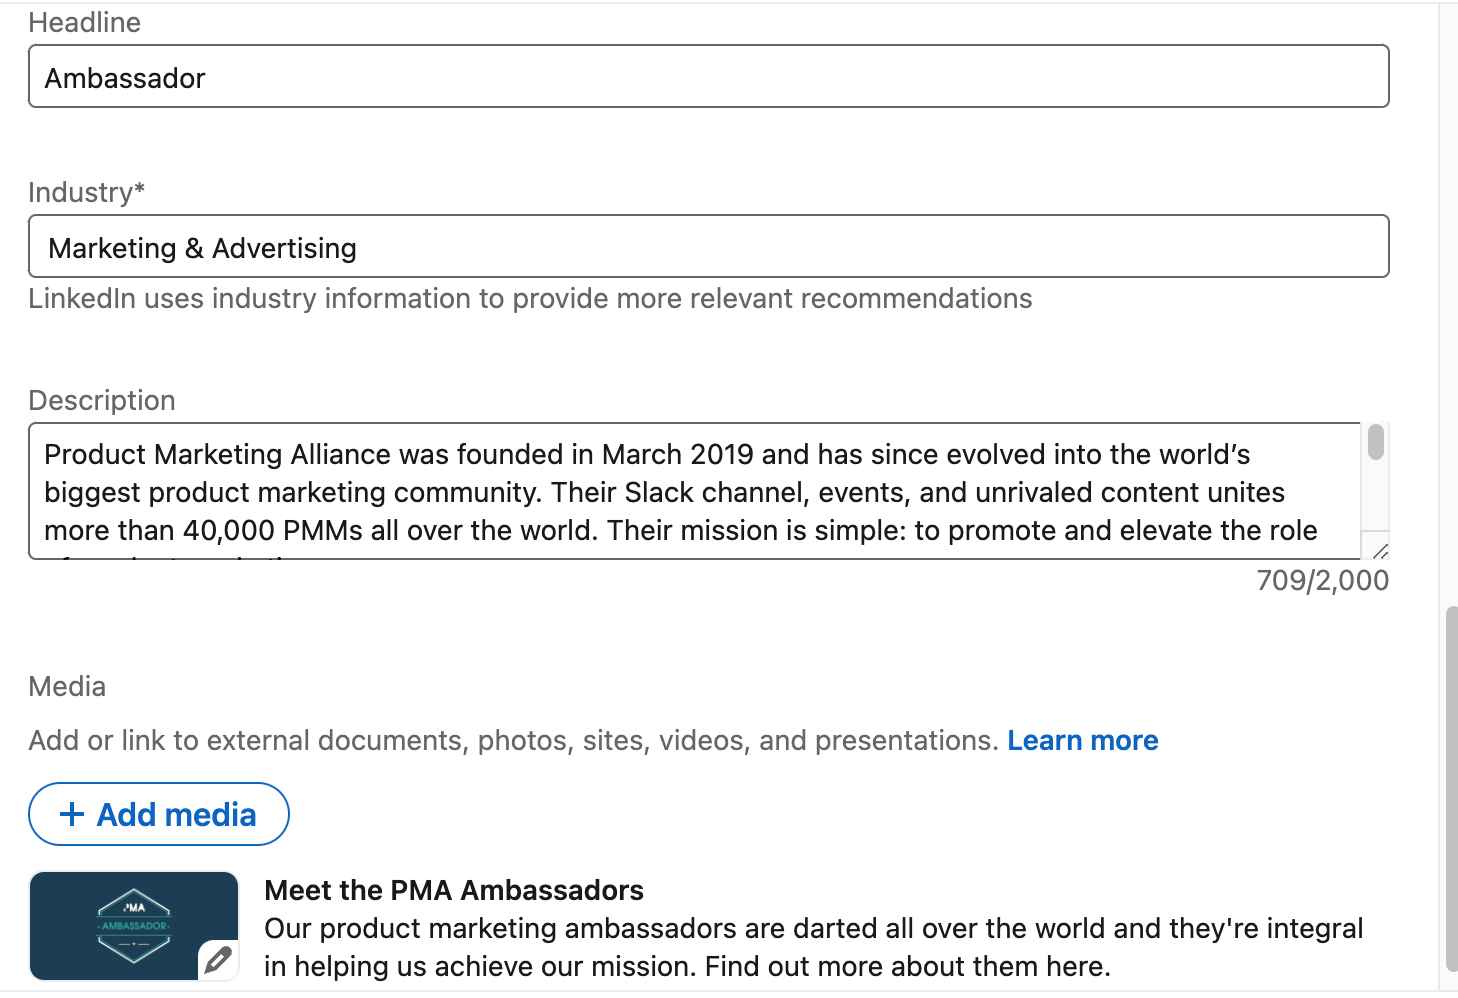This screenshot has width=1458, height=998.
Task: Click the Description box scrollbar thumb
Action: tap(1376, 442)
